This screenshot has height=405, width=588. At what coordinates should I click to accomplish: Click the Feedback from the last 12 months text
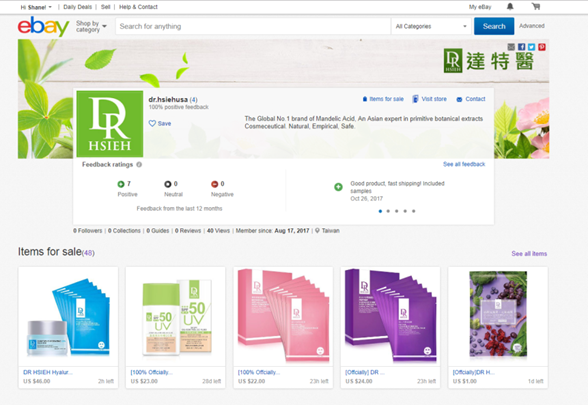pyautogui.click(x=179, y=208)
